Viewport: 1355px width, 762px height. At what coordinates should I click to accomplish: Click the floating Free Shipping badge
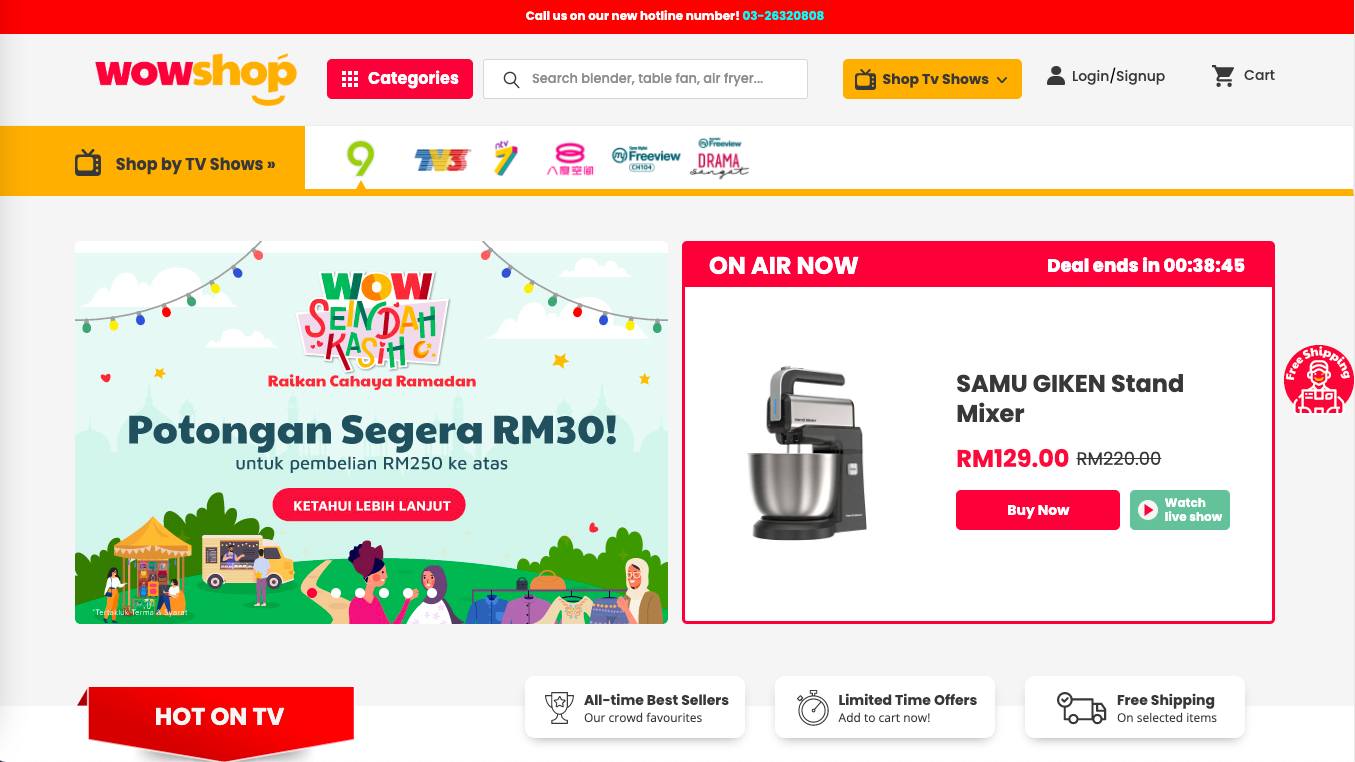point(1319,380)
